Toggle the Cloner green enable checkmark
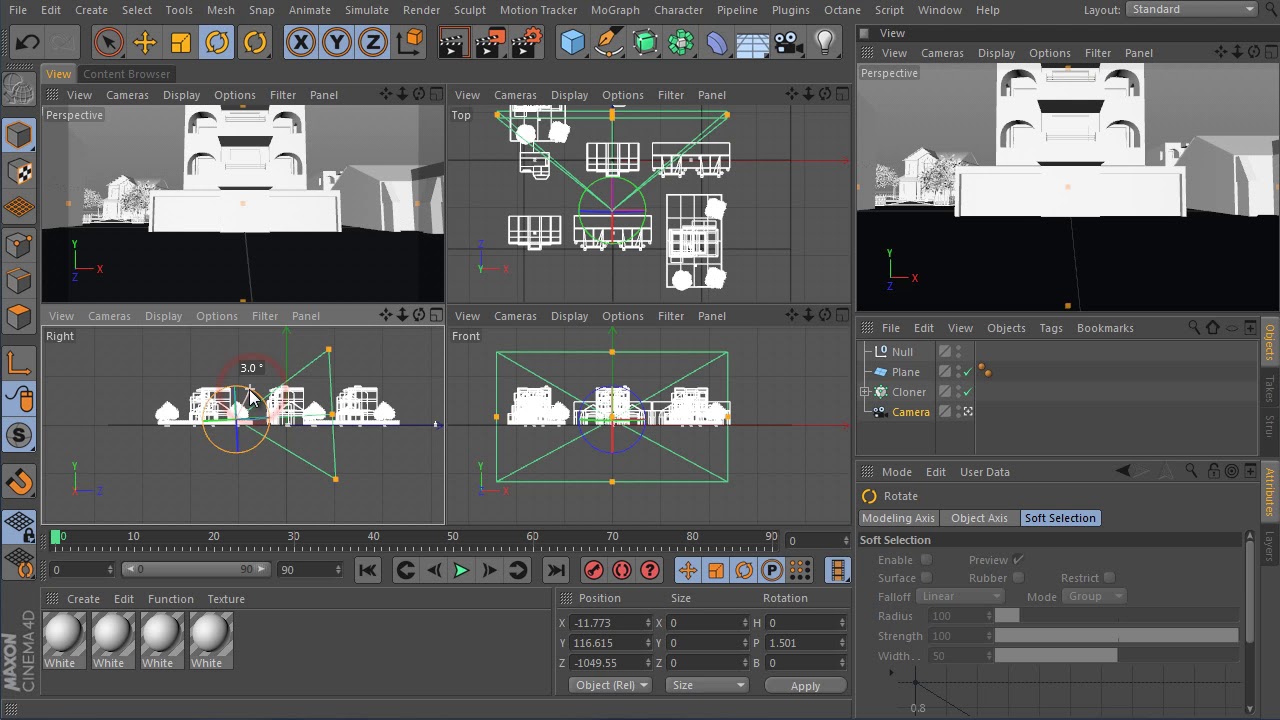The width and height of the screenshot is (1280, 720). [967, 392]
